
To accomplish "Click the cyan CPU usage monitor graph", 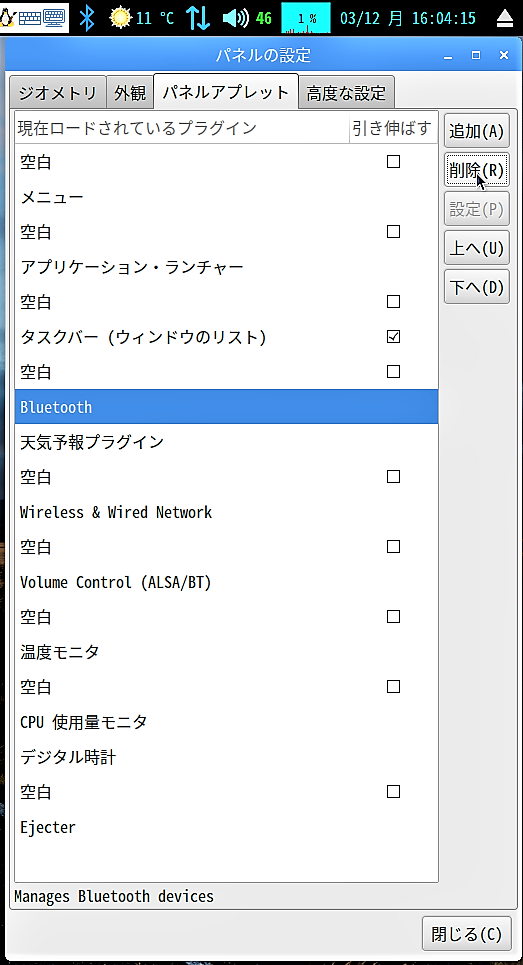I will coord(306,18).
